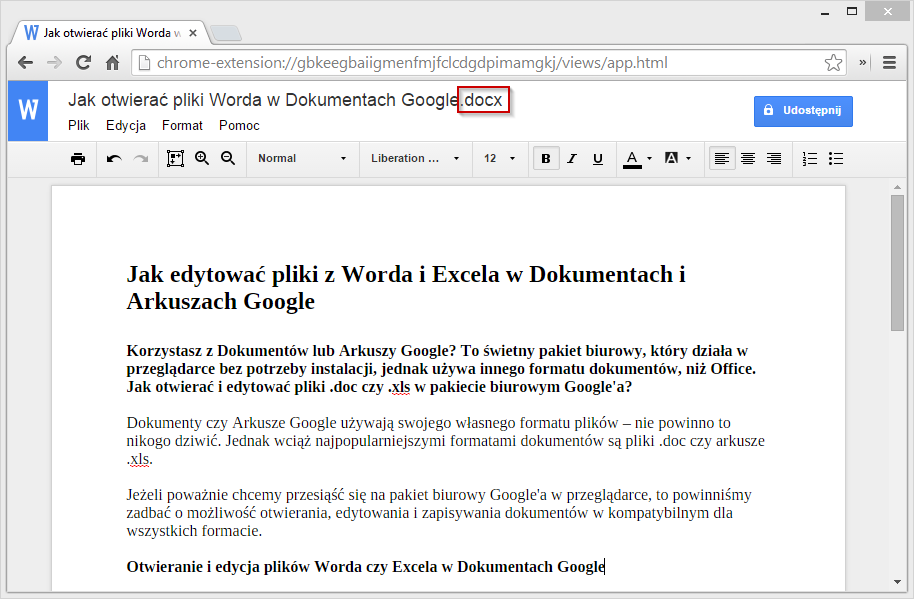This screenshot has width=914, height=599.
Task: Click the vertical scrollbar thumb
Action: point(897,263)
